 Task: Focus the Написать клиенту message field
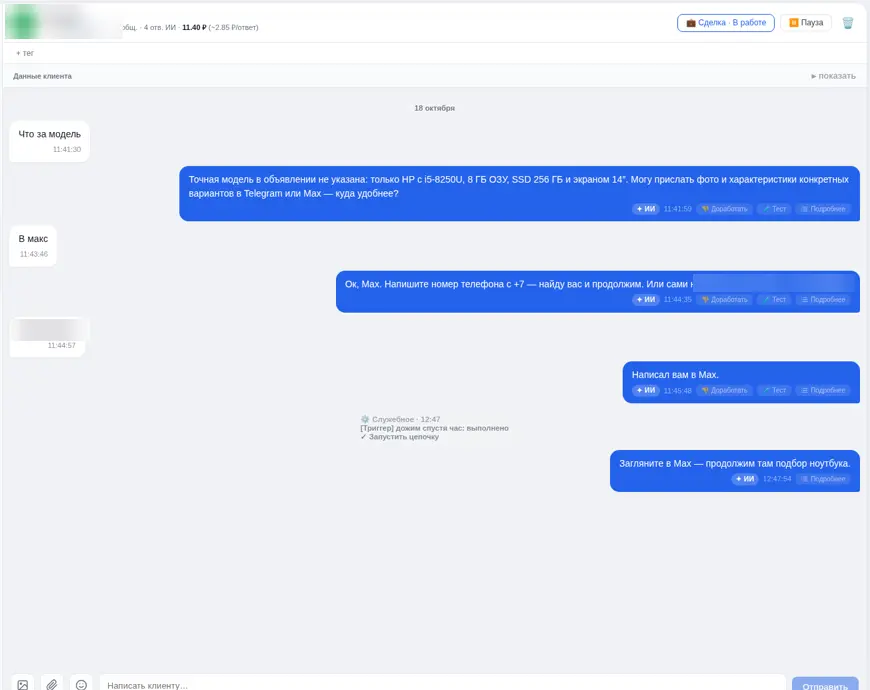click(442, 685)
